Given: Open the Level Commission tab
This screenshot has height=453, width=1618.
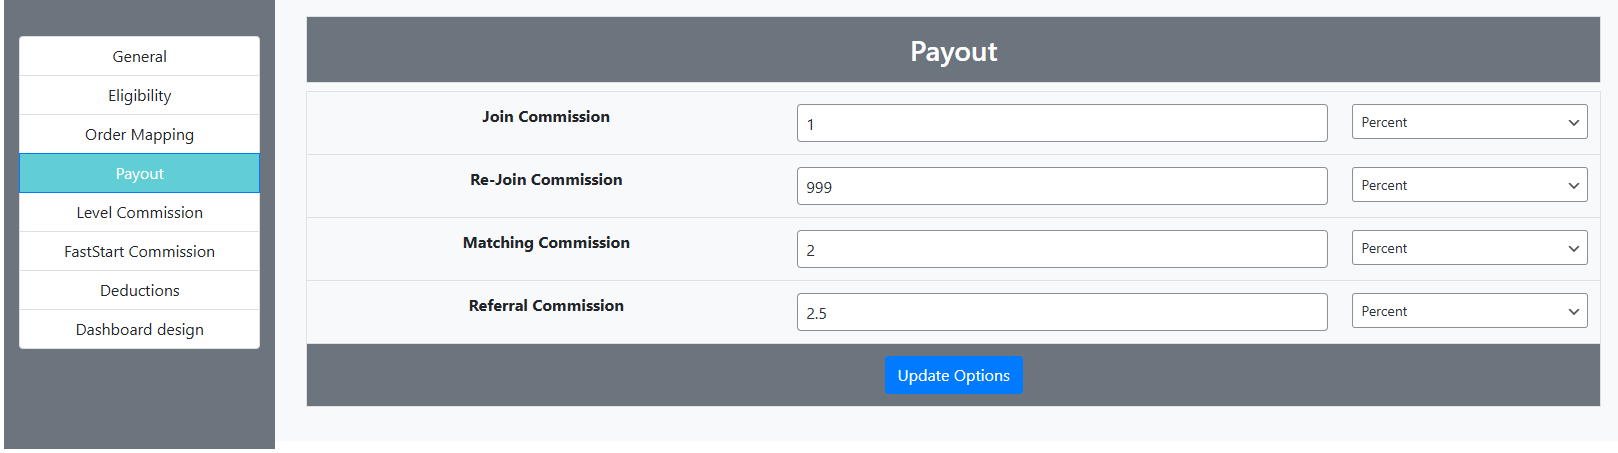Looking at the screenshot, I should pyautogui.click(x=139, y=213).
